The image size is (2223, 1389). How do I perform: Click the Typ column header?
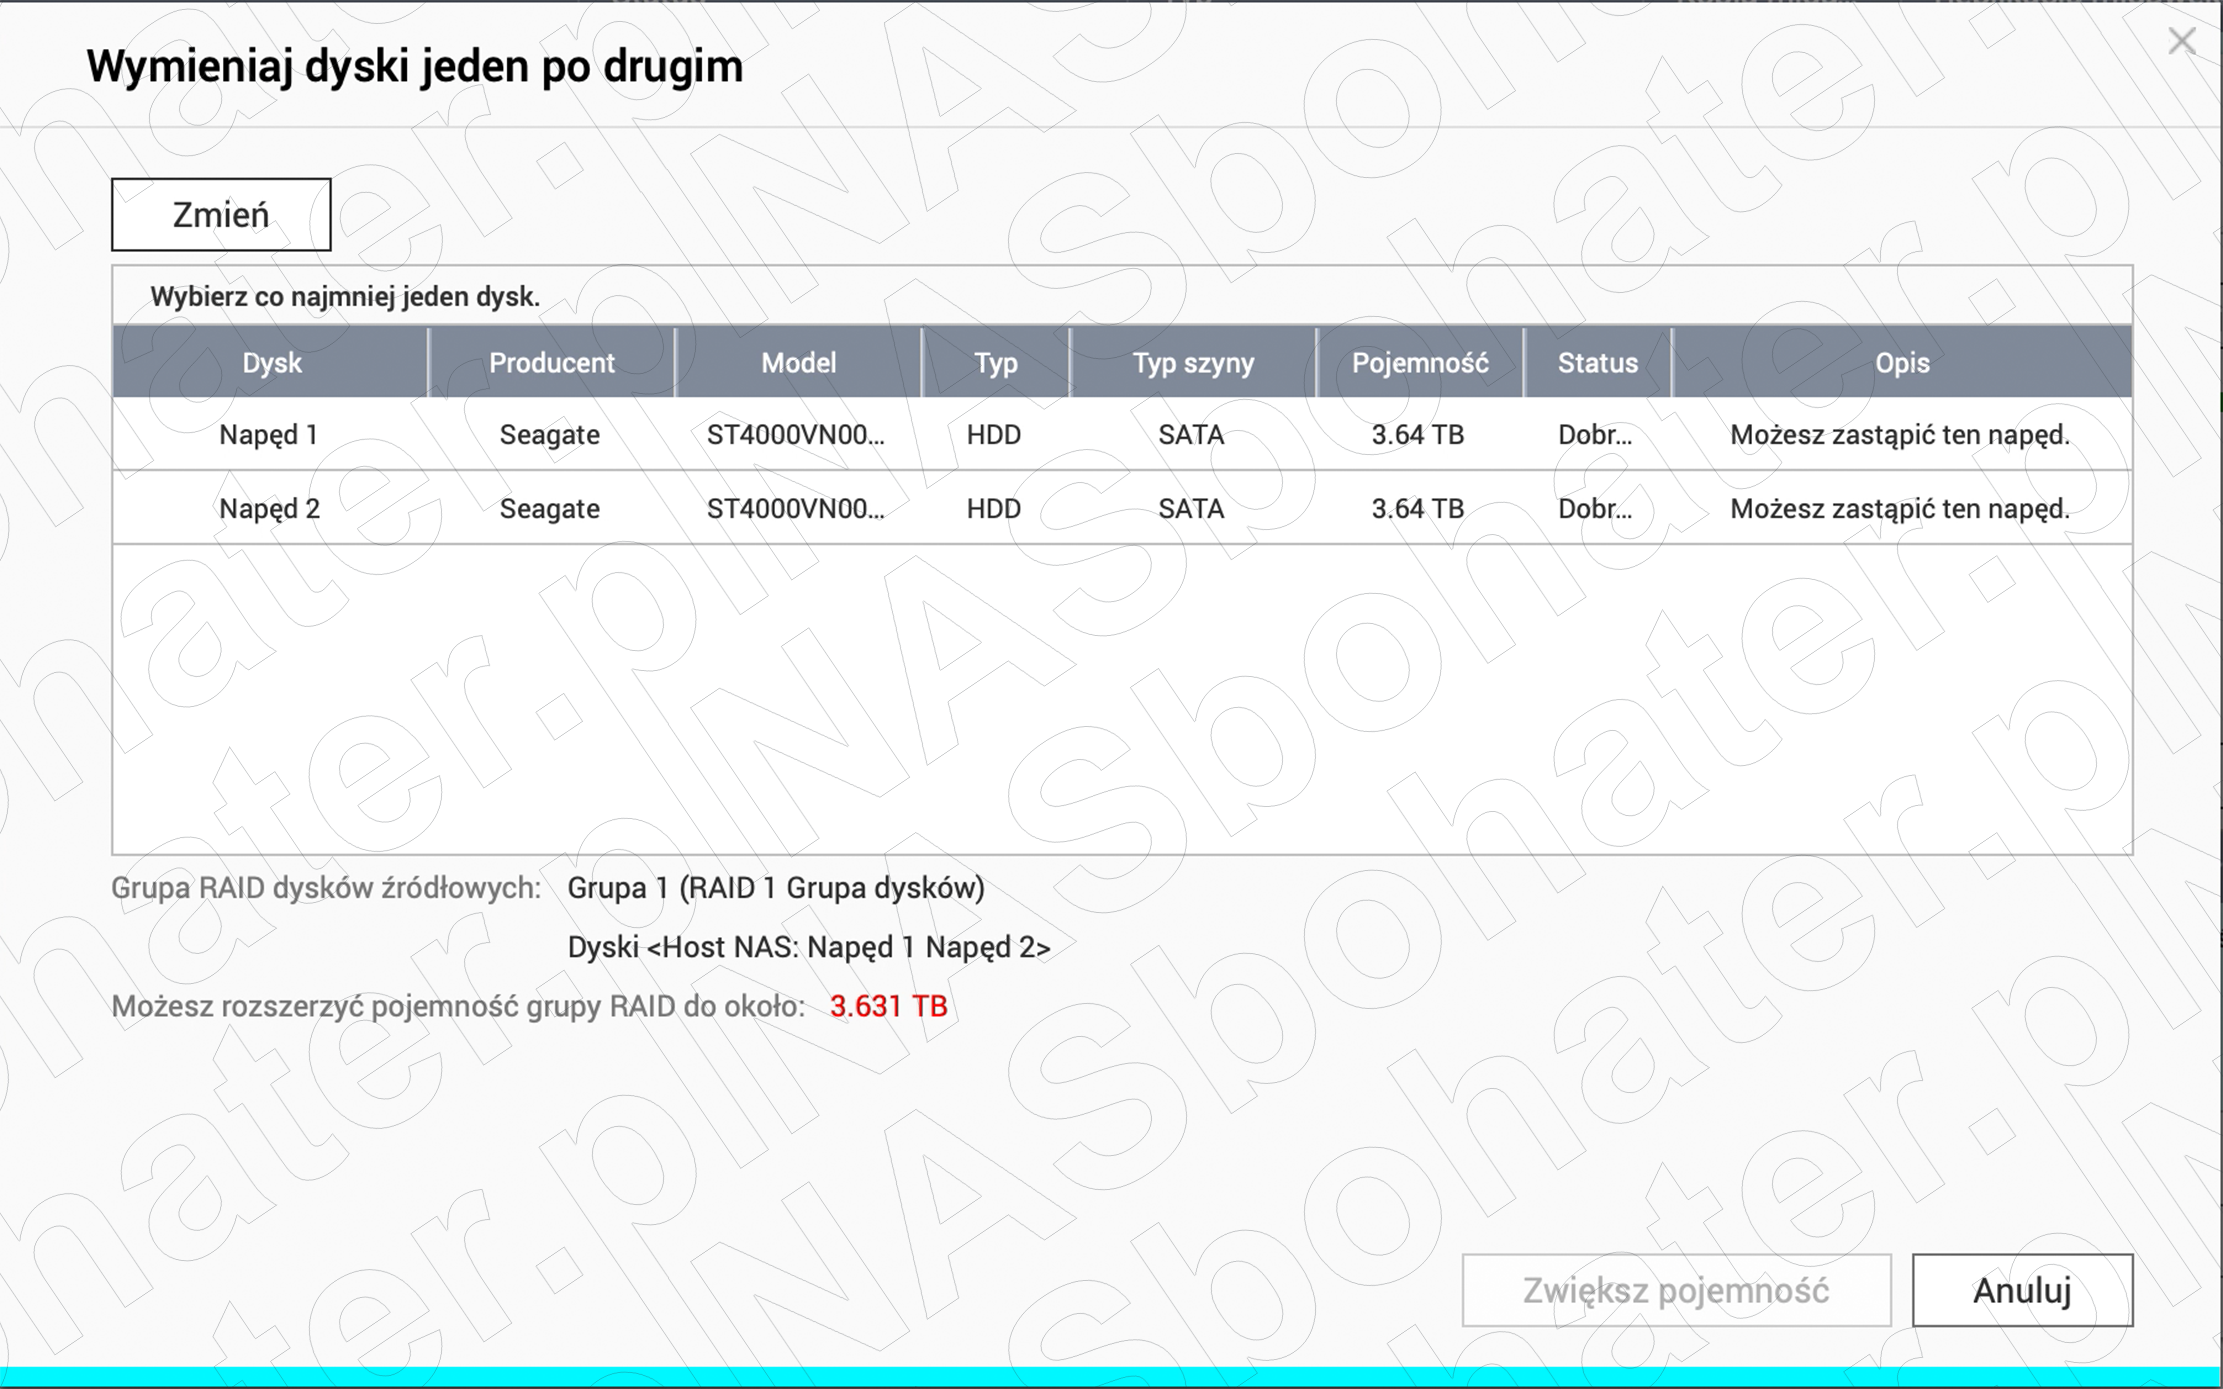point(995,363)
